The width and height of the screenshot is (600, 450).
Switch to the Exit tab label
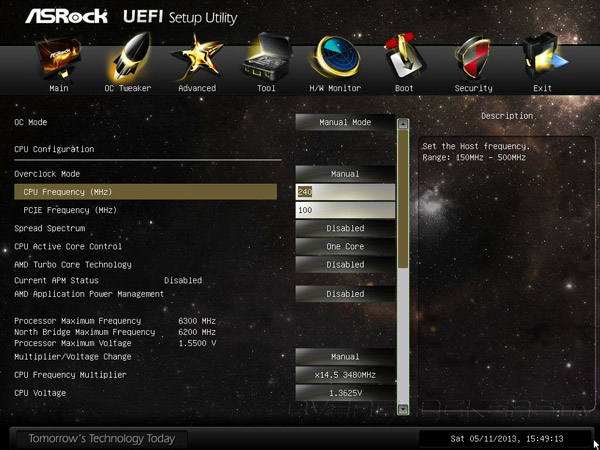pos(543,88)
